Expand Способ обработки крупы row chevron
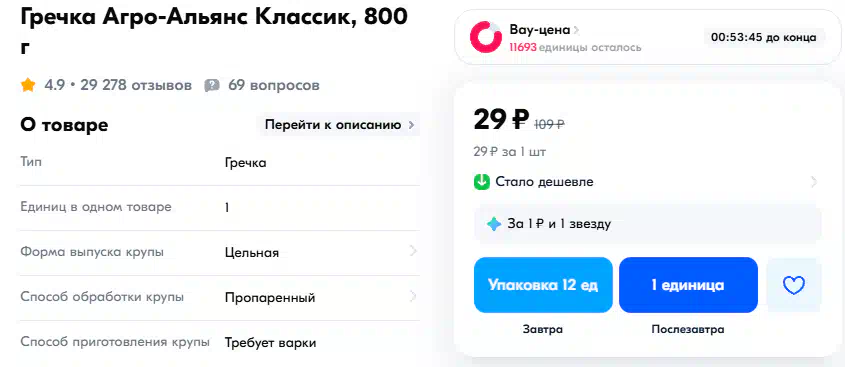This screenshot has width=845, height=367. click(x=413, y=296)
